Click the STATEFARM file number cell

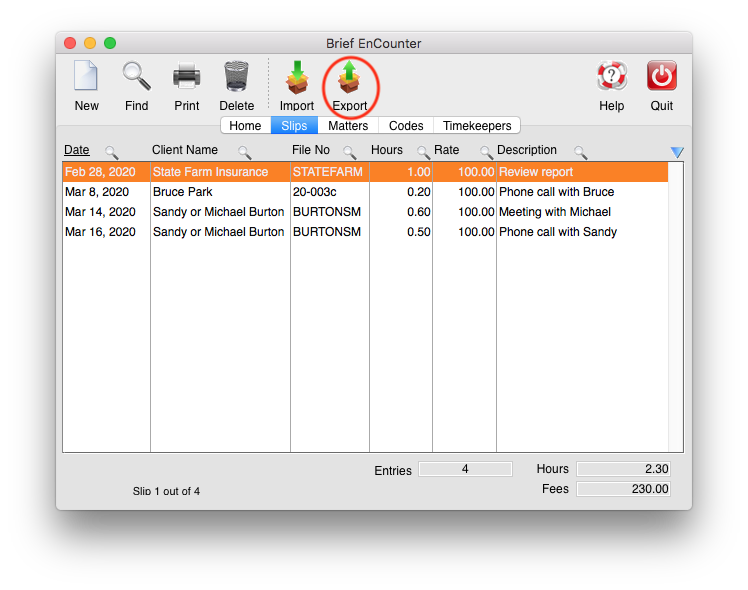pos(328,172)
